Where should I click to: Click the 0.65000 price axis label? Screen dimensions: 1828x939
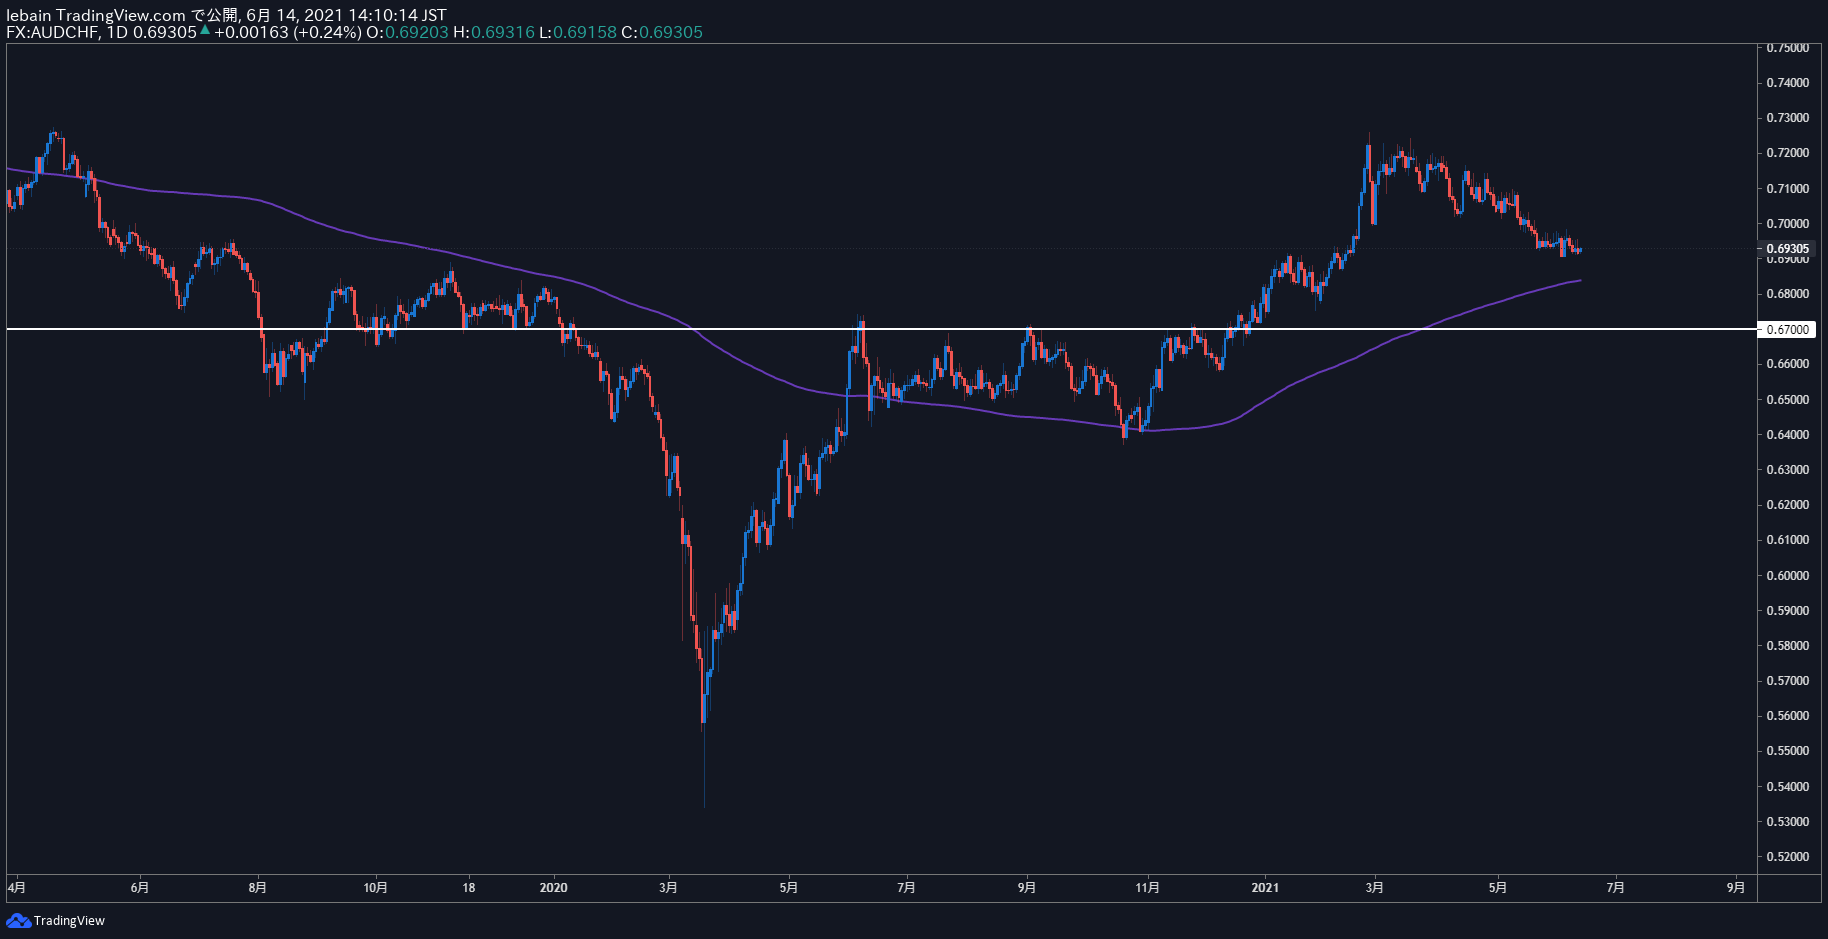[1787, 400]
